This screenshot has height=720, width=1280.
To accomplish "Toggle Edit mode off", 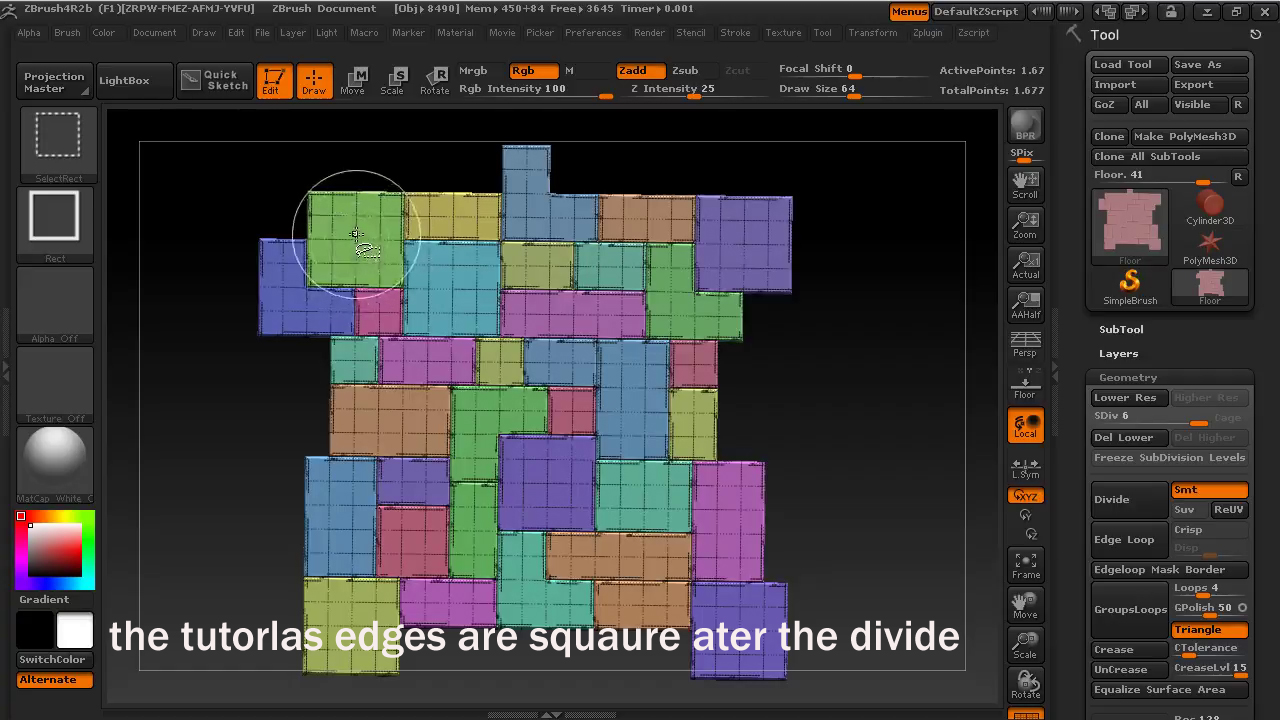I will (273, 81).
